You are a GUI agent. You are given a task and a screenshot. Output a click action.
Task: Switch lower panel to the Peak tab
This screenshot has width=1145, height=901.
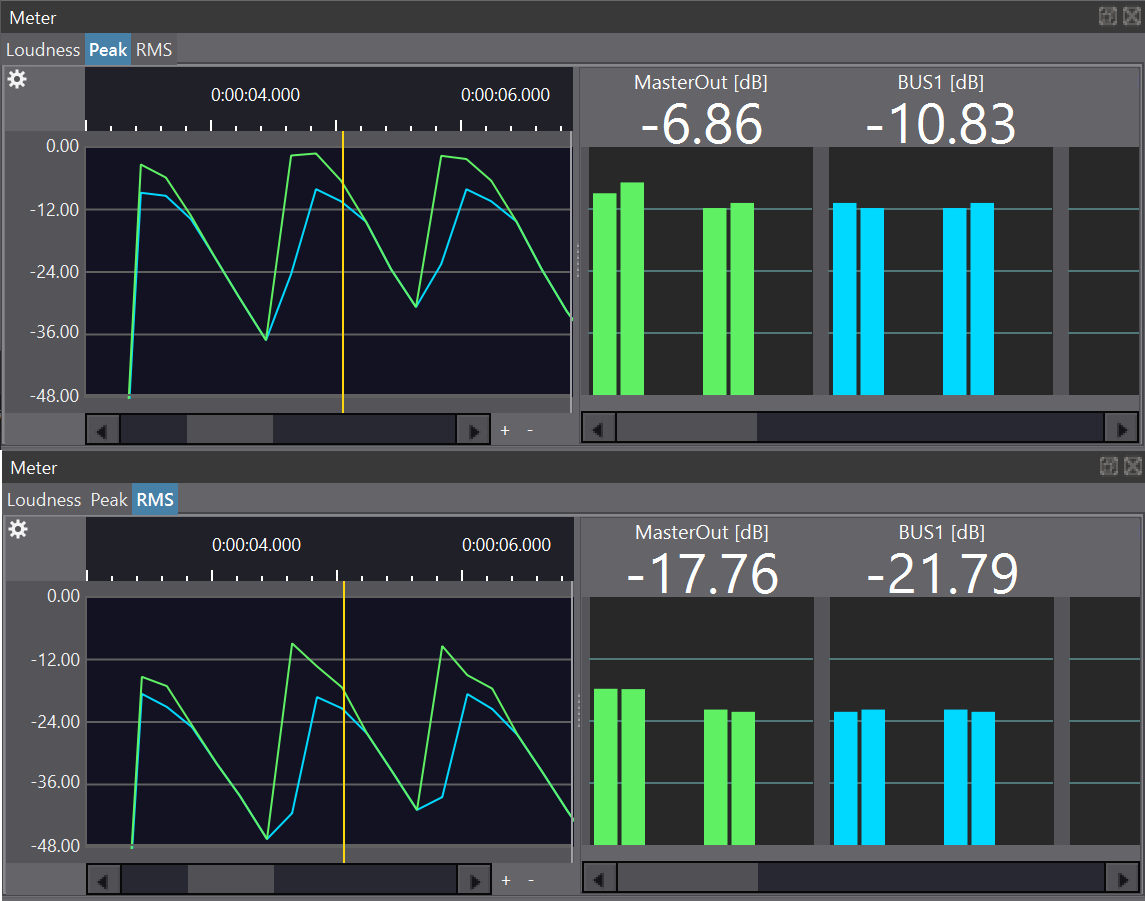coord(109,500)
